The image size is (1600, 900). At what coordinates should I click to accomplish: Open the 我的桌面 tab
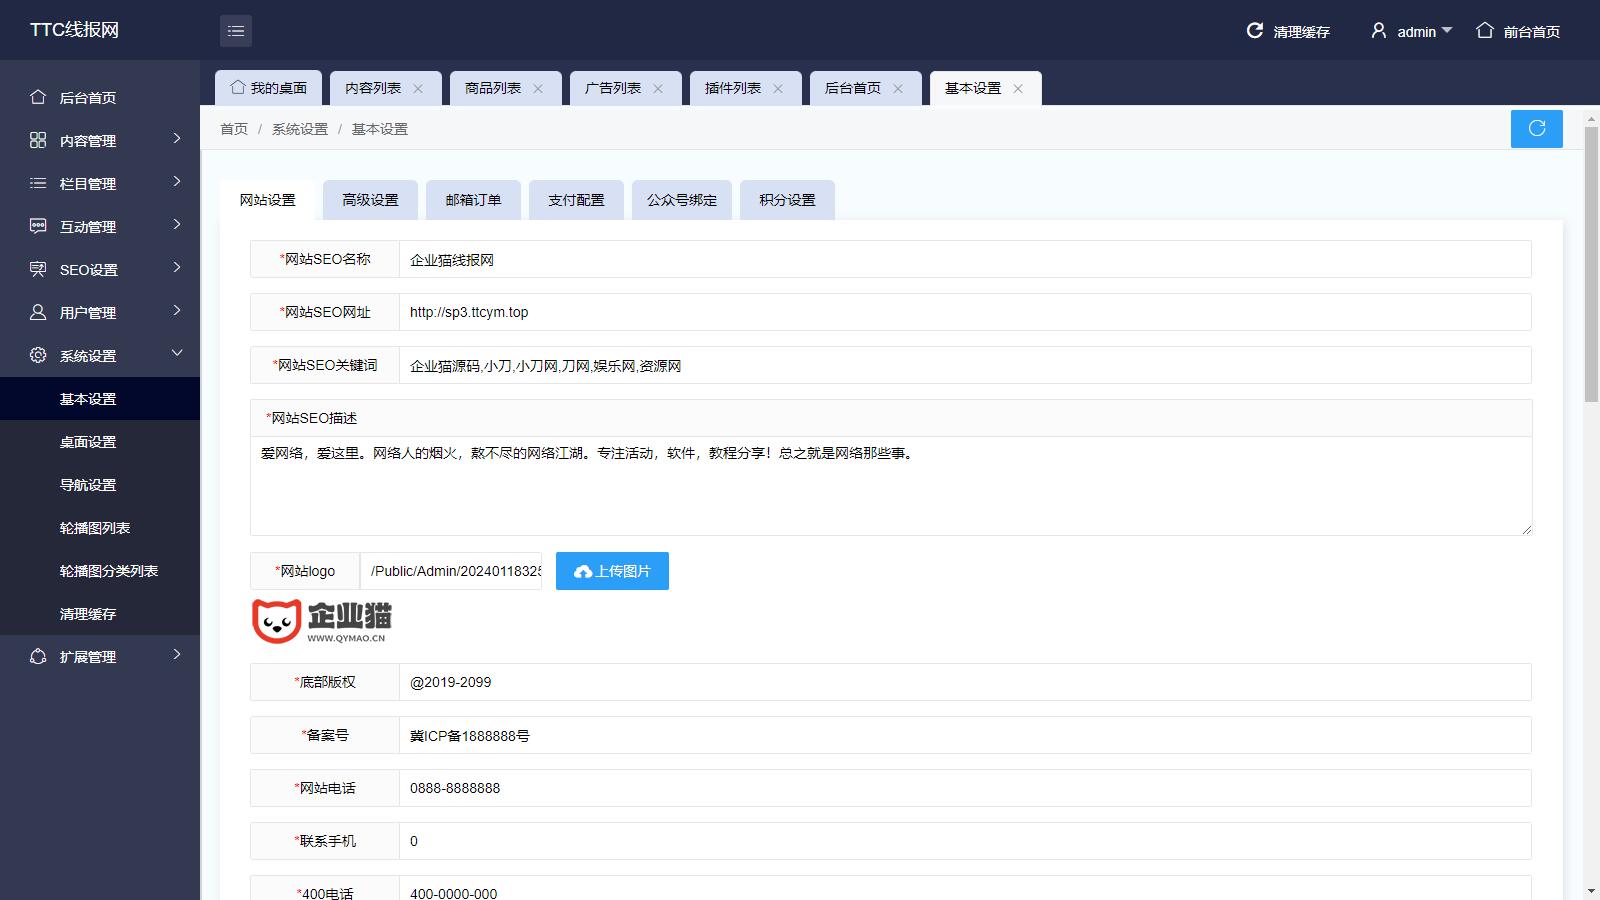[x=268, y=88]
